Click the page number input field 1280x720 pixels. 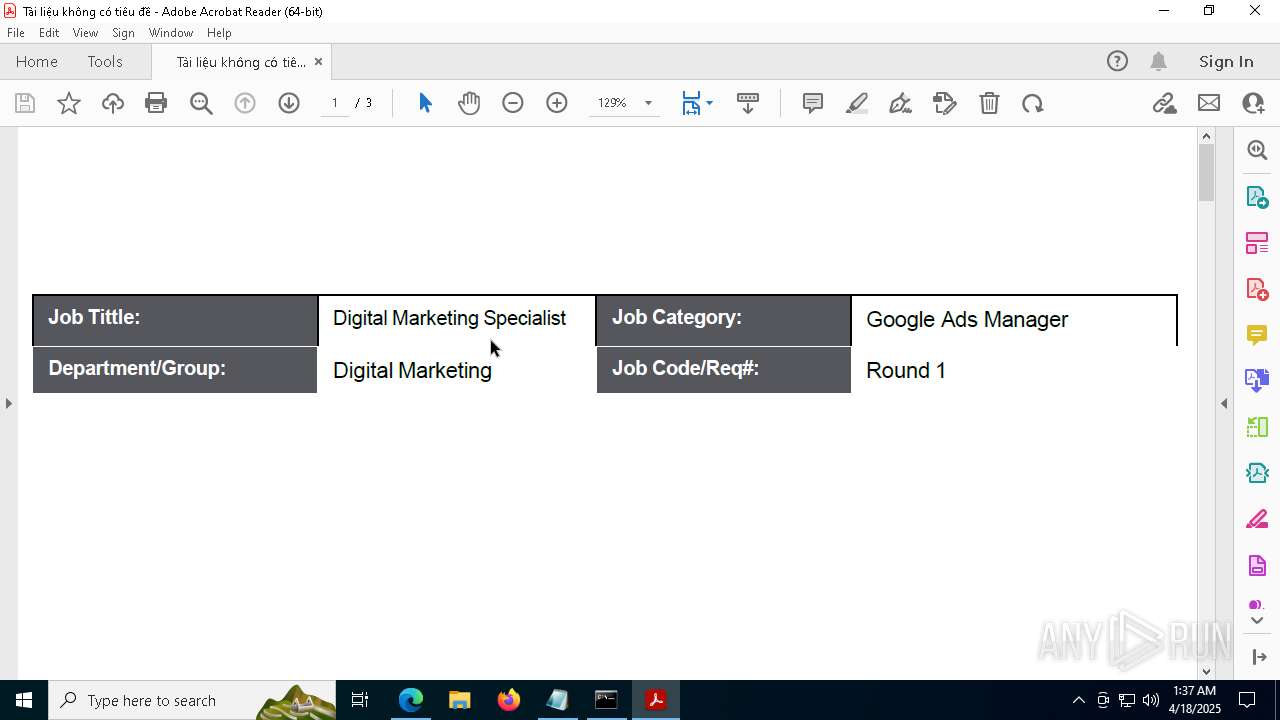(335, 103)
